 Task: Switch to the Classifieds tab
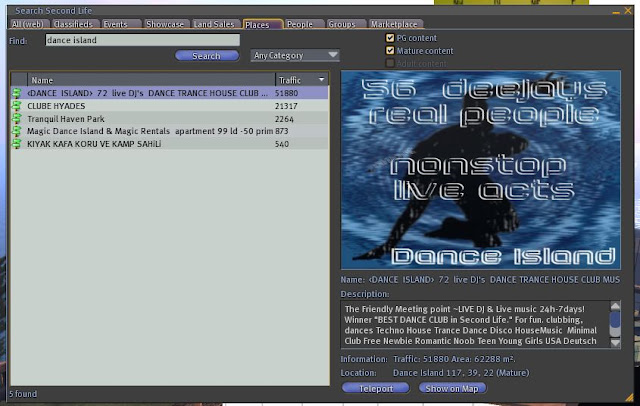(74, 24)
